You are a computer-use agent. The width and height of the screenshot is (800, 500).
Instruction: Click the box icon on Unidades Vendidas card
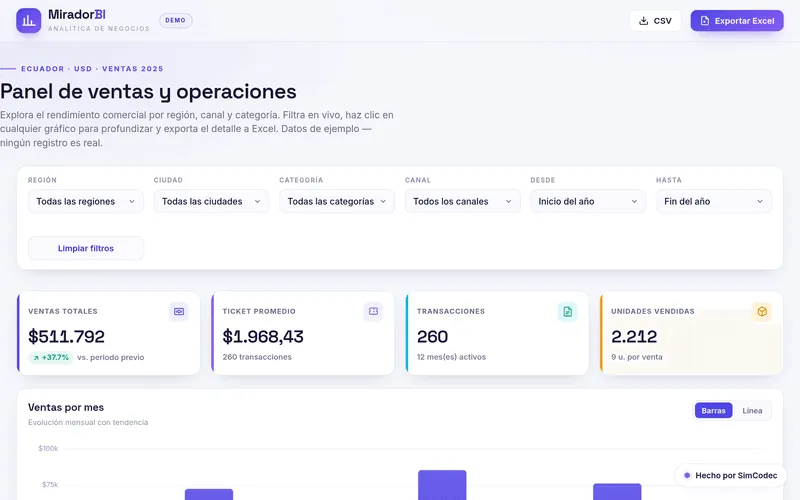pos(762,311)
